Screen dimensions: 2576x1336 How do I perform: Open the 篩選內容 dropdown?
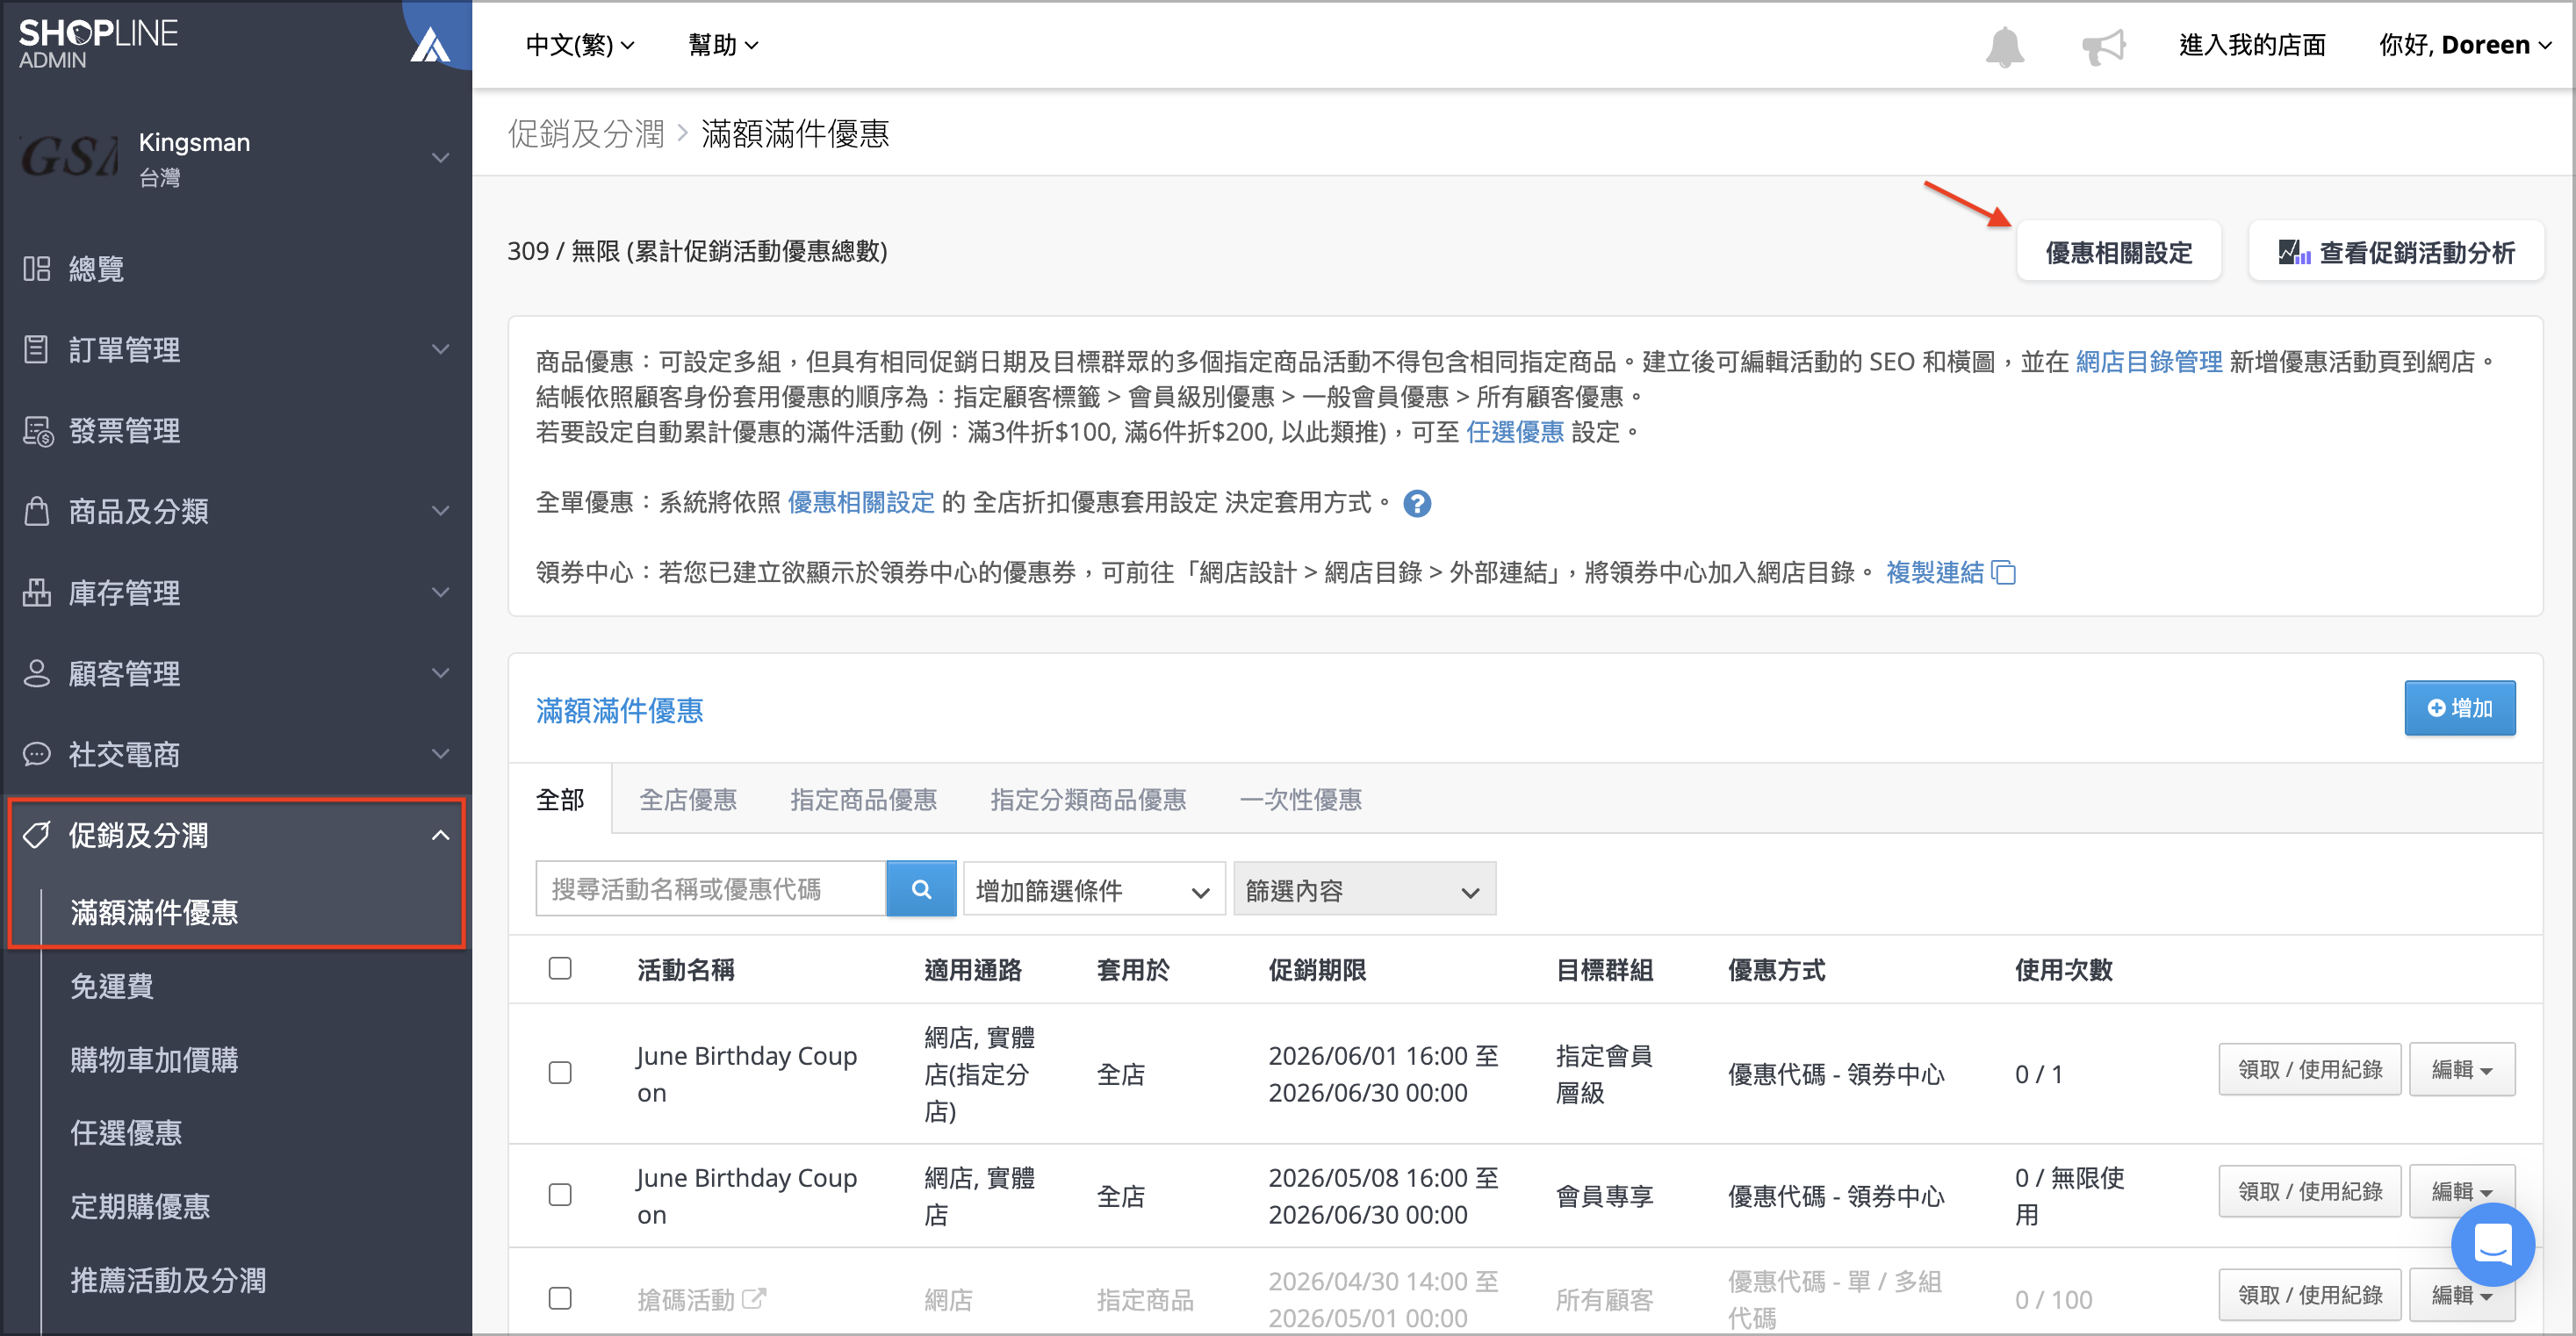(1364, 889)
